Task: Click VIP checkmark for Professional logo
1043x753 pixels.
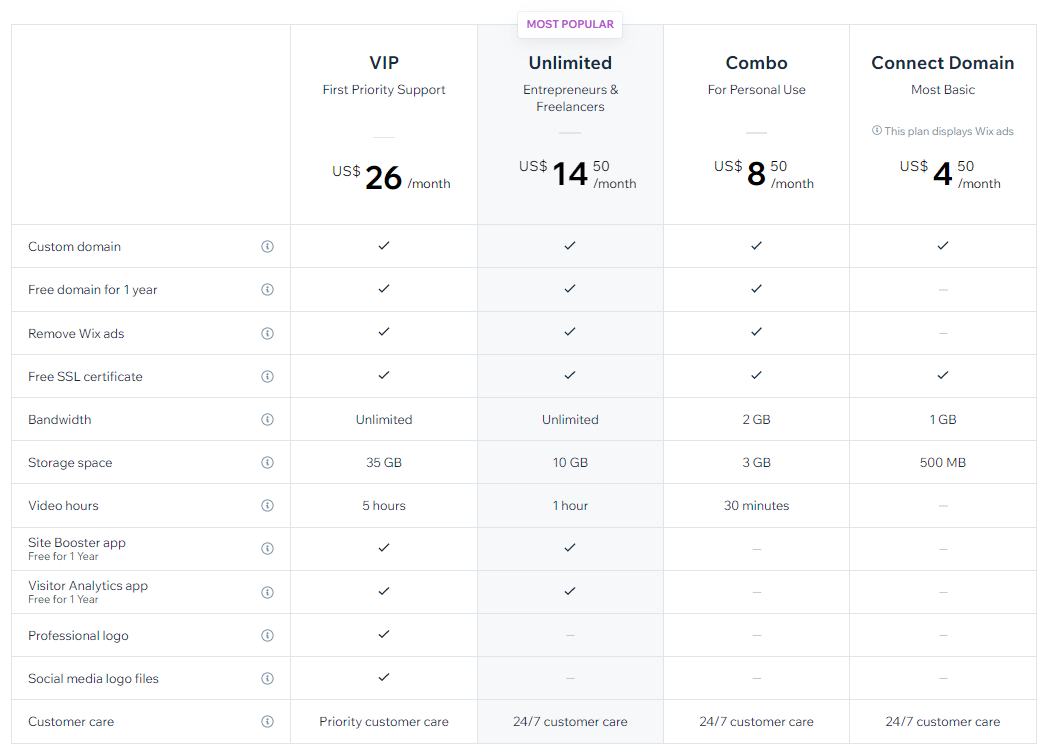Action: click(x=384, y=635)
